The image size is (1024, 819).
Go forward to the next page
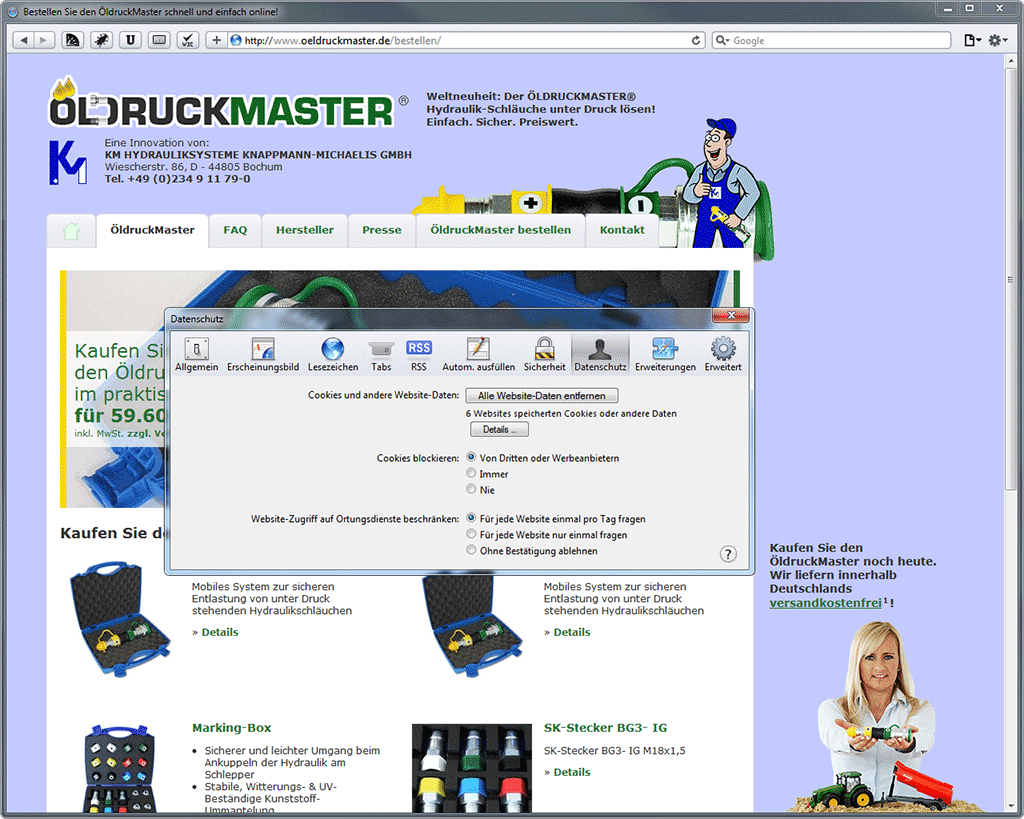(43, 40)
